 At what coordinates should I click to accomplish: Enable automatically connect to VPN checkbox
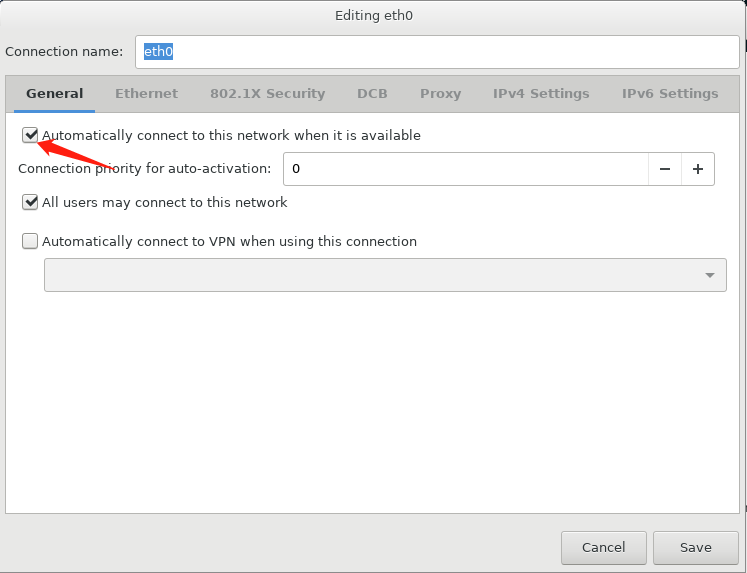point(30,241)
